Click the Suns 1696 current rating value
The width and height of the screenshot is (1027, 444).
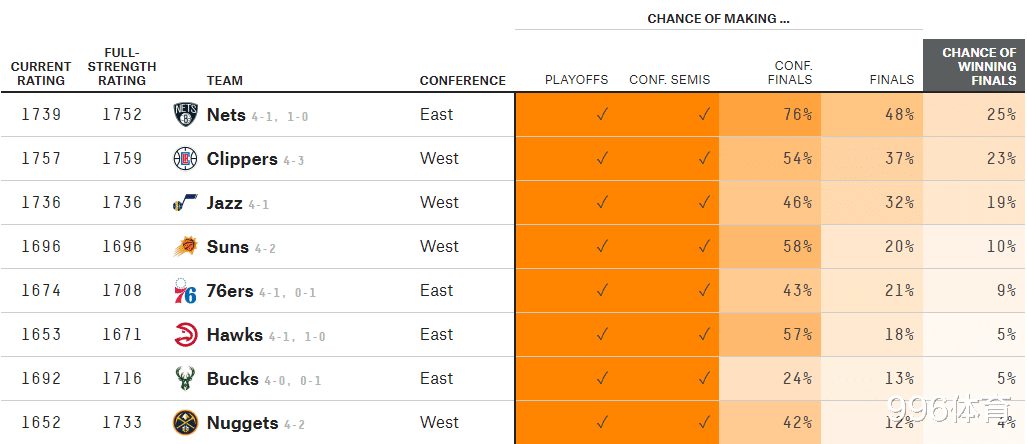(x=41, y=247)
